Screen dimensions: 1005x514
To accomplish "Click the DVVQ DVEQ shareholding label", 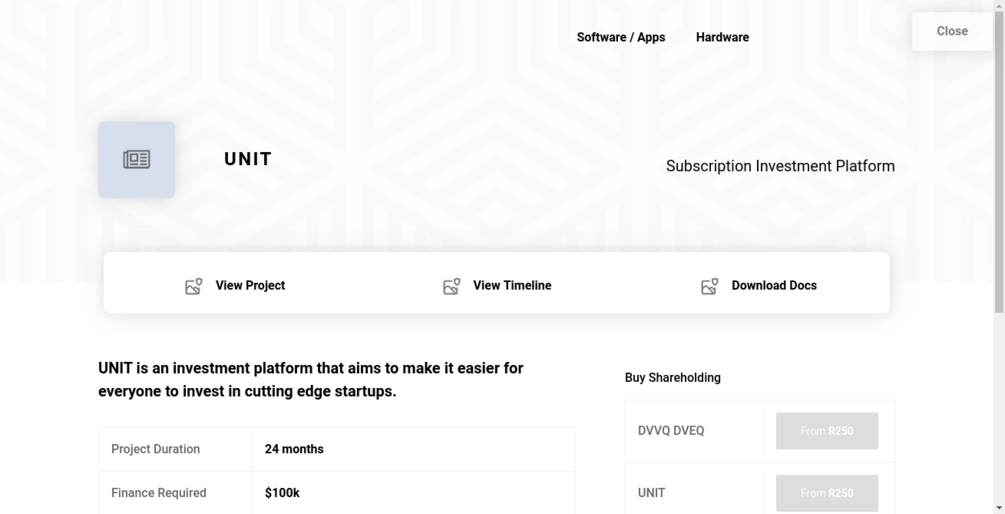I will click(x=671, y=431).
